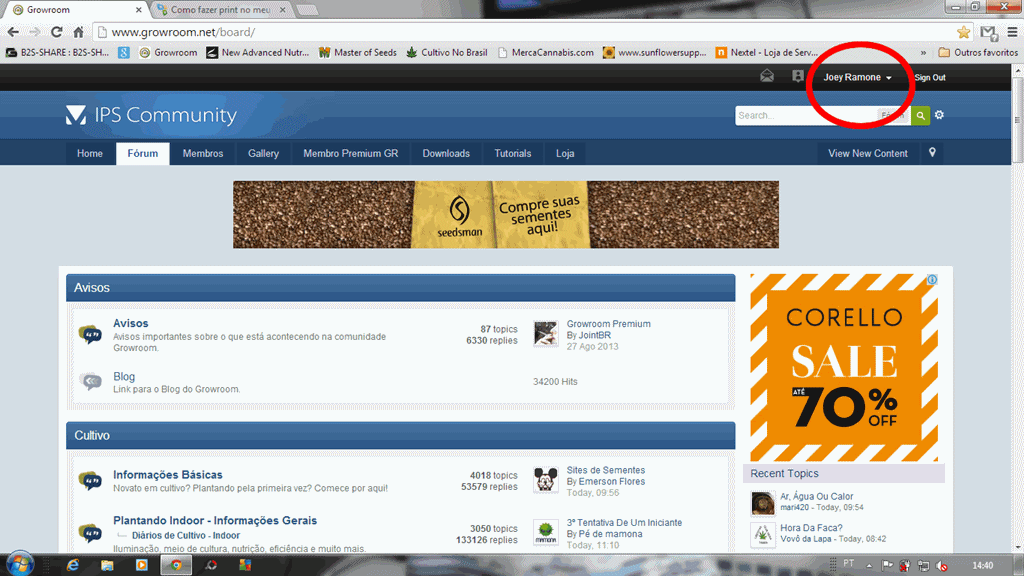Open Diários de Cultivo - Indoor subforum
Screen dimensions: 1024x576
coord(185,536)
